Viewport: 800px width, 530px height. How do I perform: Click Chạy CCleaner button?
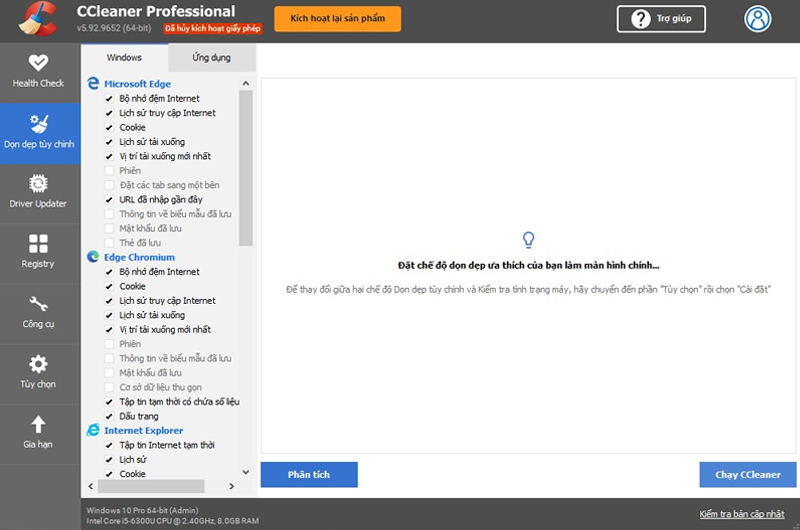point(748,475)
